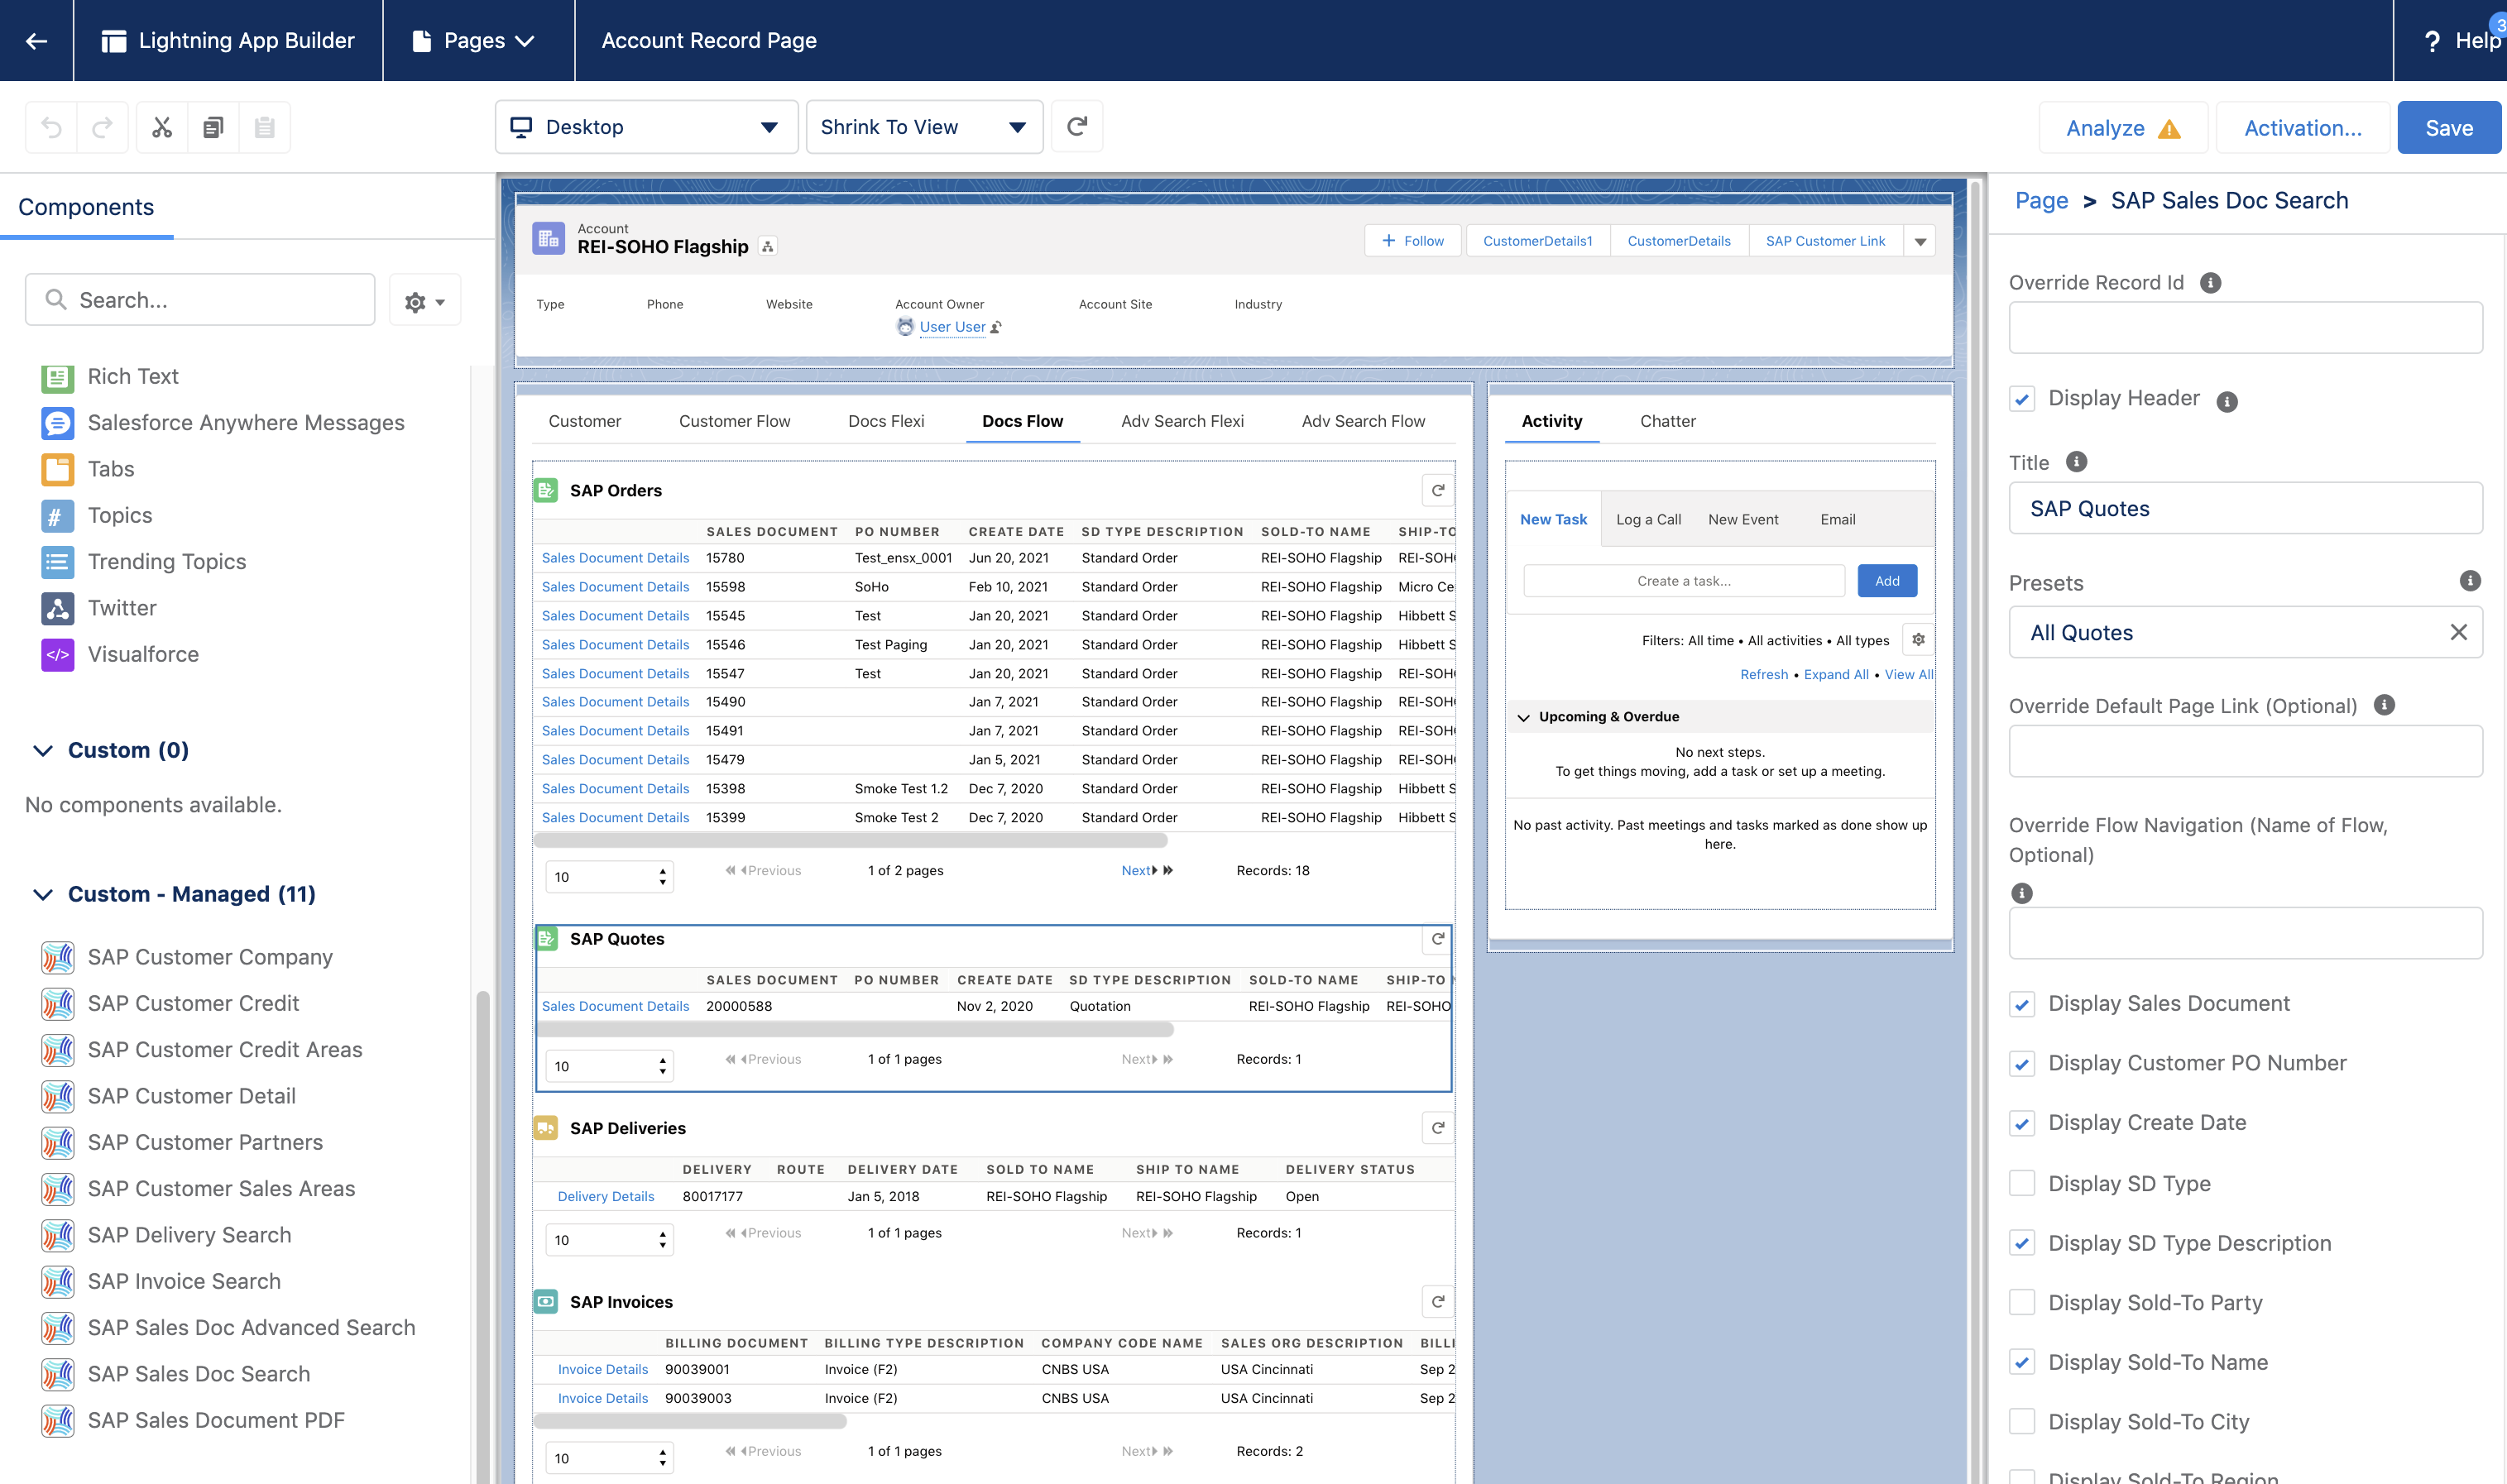Collapse Custom - Managed (11) section

coord(43,895)
